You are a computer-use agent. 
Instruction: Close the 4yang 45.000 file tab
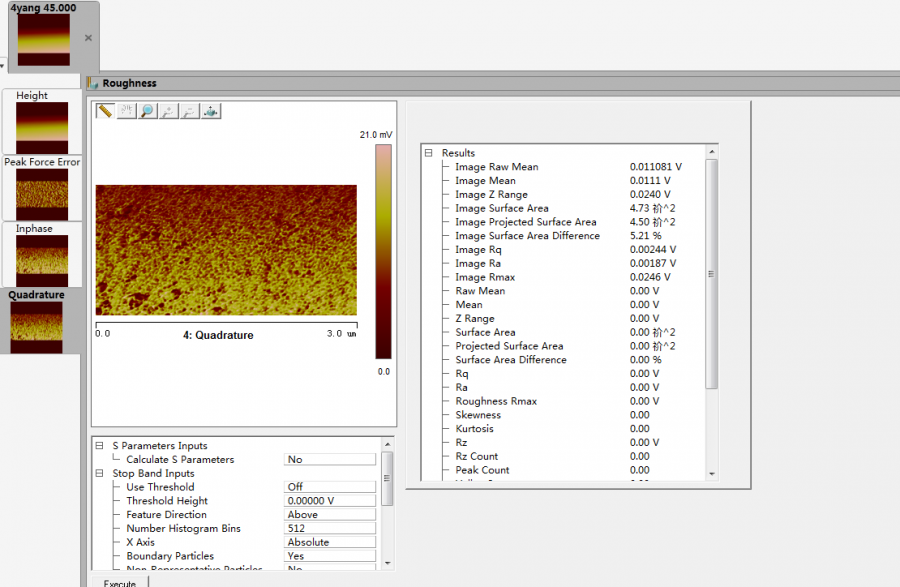click(88, 38)
